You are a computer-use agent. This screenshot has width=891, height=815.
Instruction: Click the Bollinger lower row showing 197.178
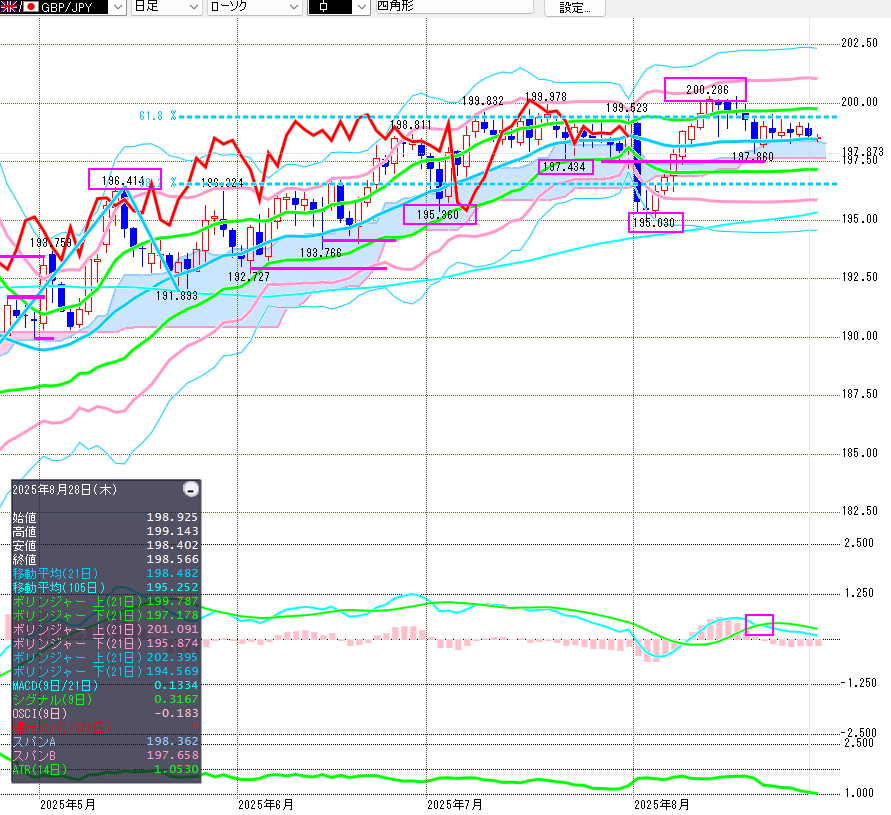click(x=106, y=616)
